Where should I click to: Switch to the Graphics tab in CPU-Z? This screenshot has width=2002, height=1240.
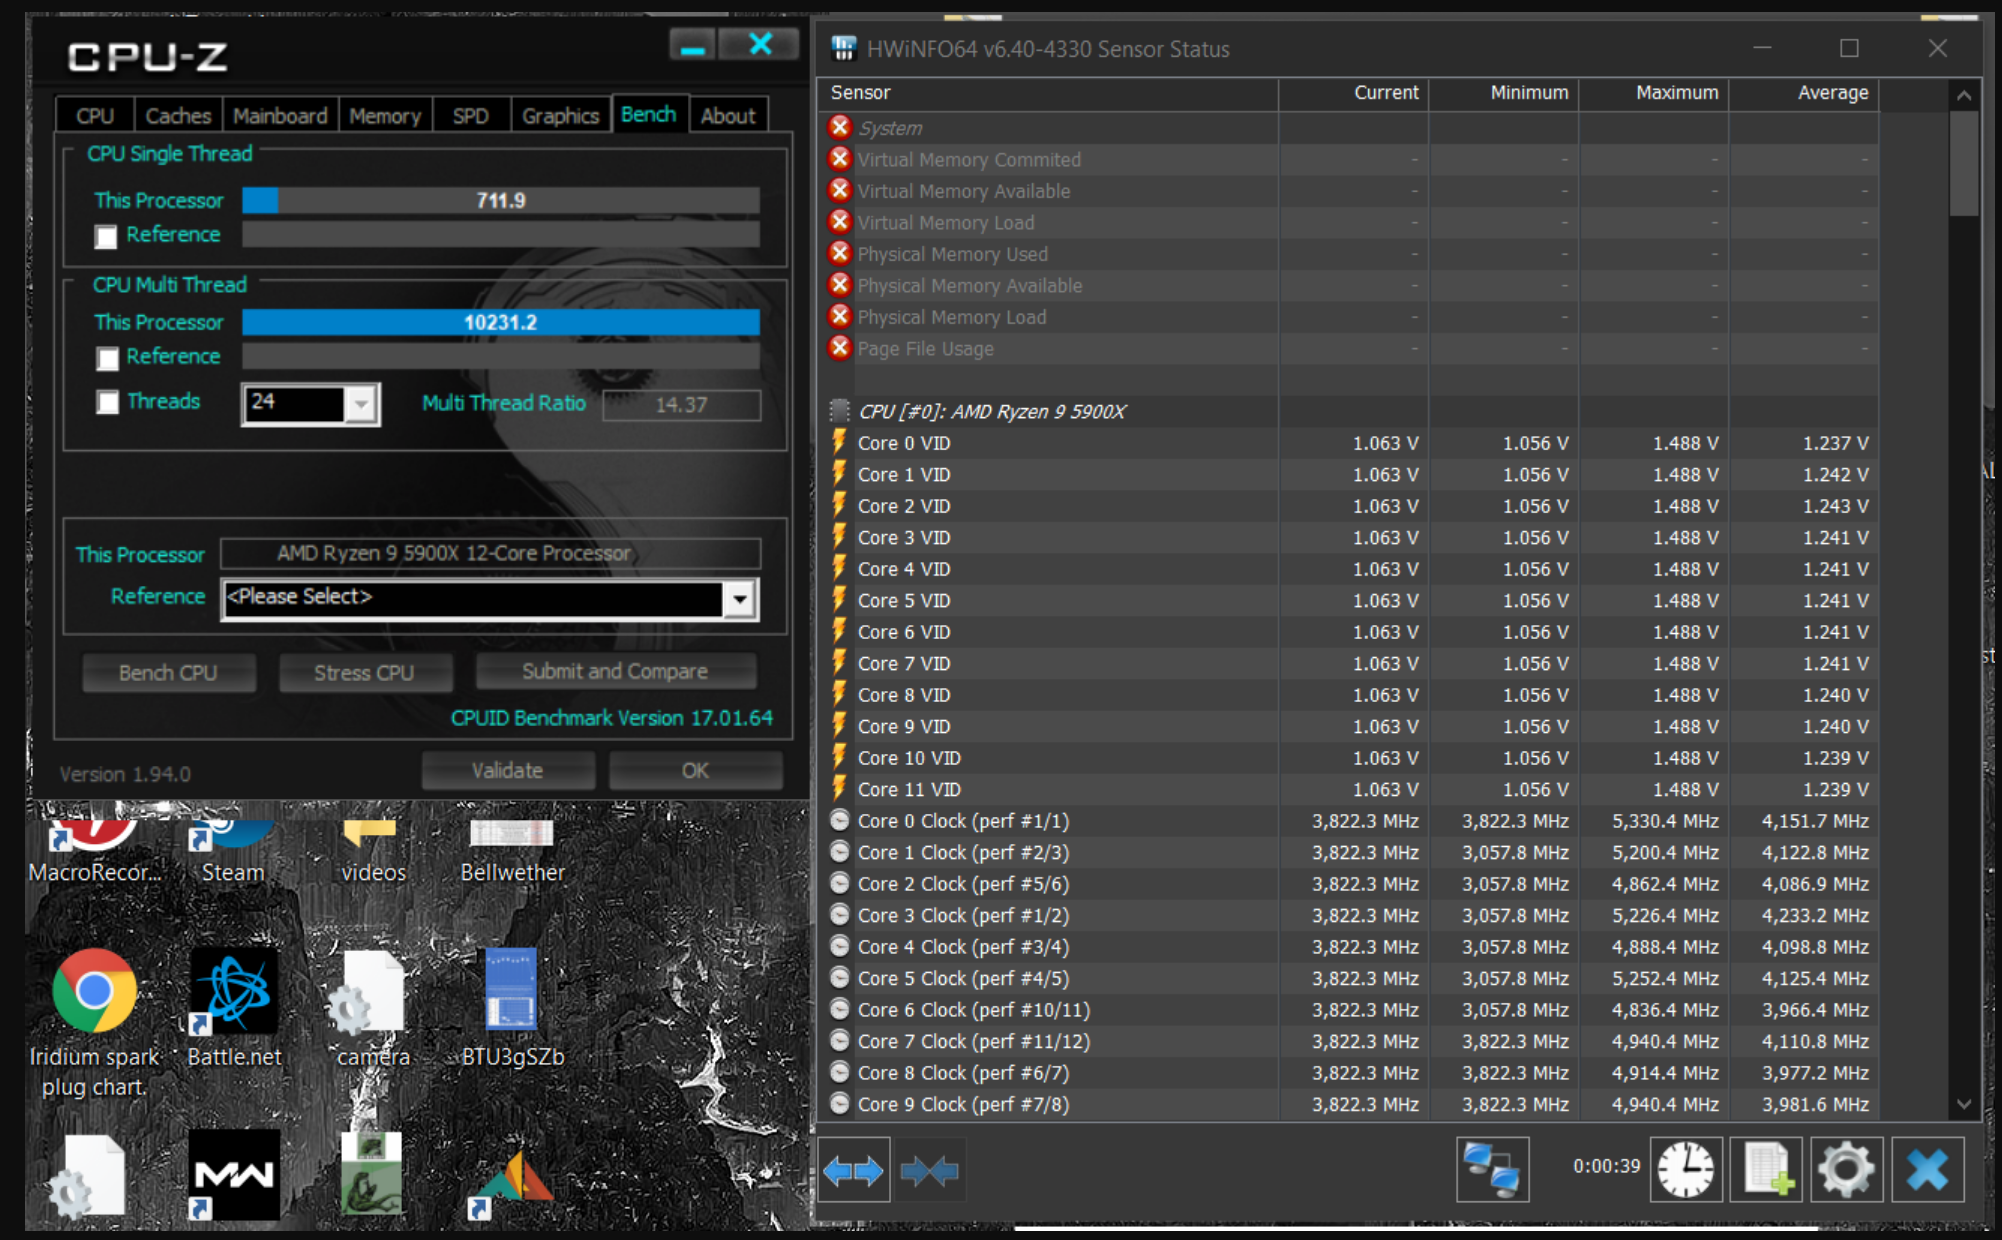tap(560, 115)
